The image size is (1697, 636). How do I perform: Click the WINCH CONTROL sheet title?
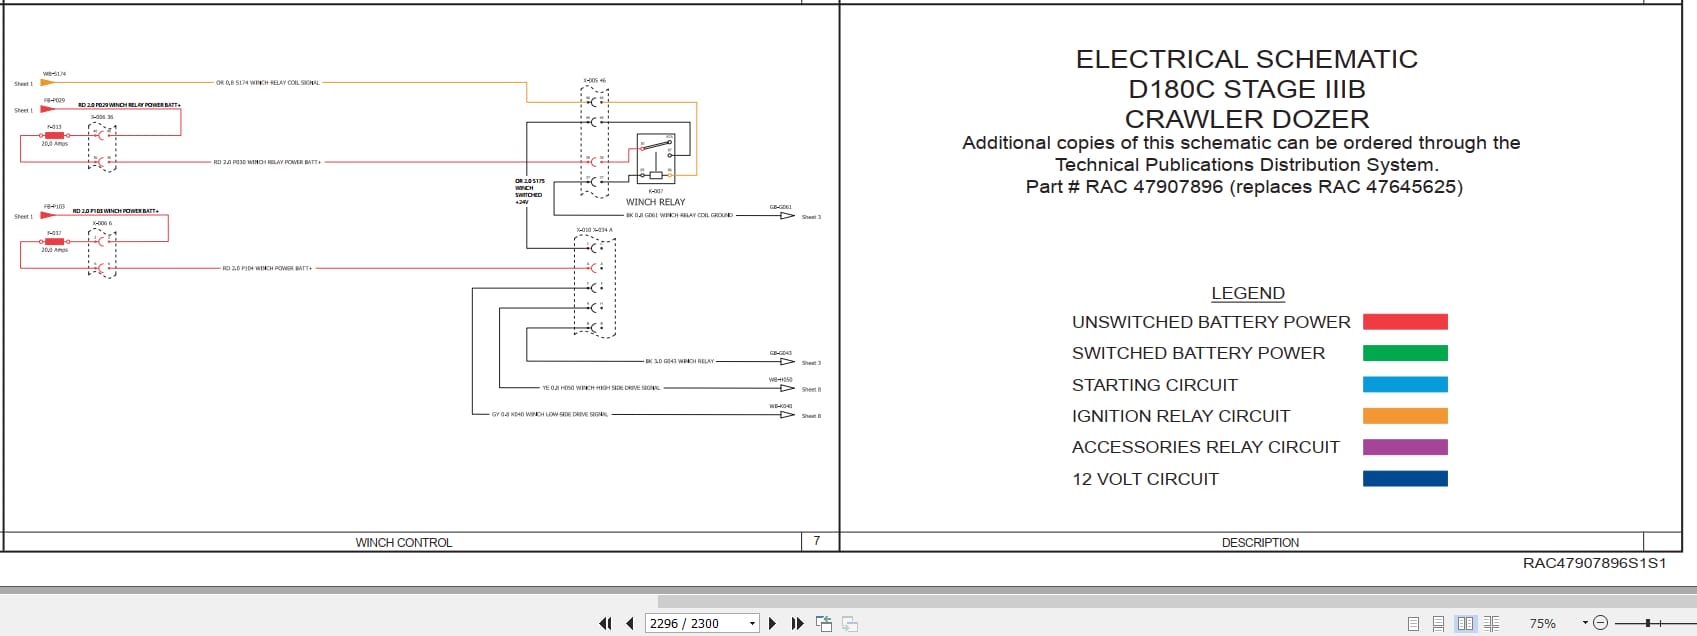(x=404, y=542)
